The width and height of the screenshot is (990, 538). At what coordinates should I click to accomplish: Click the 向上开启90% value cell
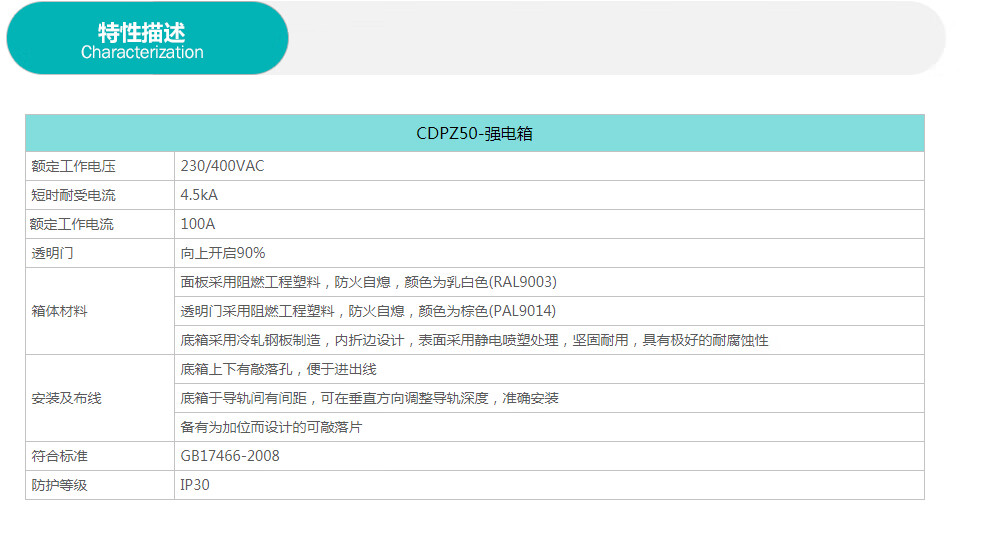click(222, 253)
